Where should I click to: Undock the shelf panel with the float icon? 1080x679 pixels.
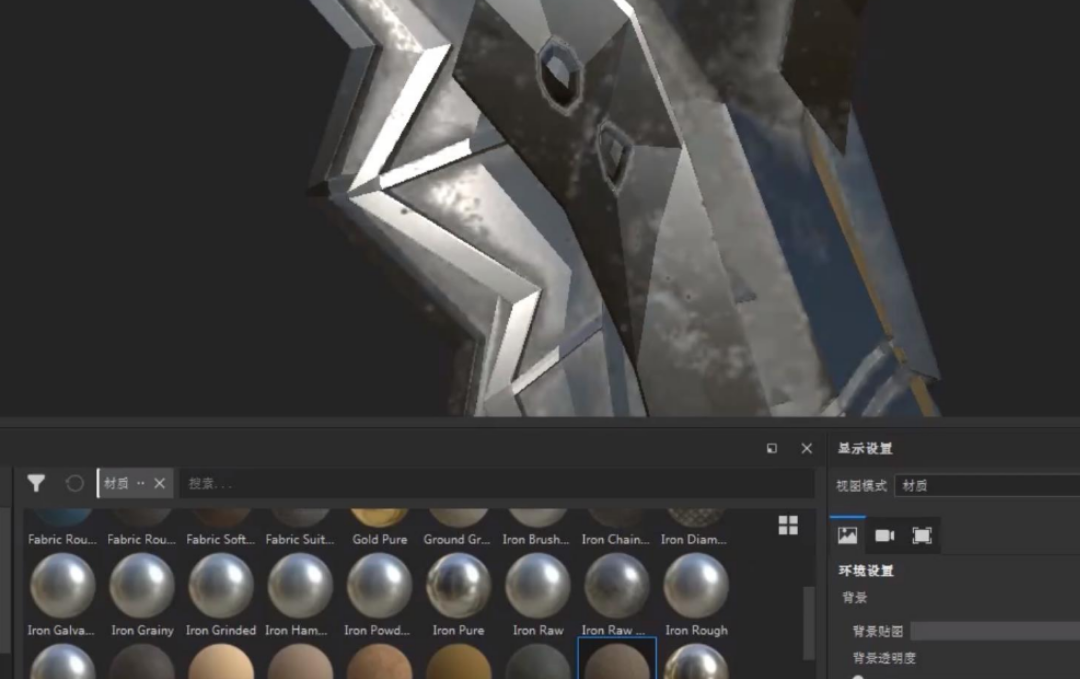coord(772,449)
